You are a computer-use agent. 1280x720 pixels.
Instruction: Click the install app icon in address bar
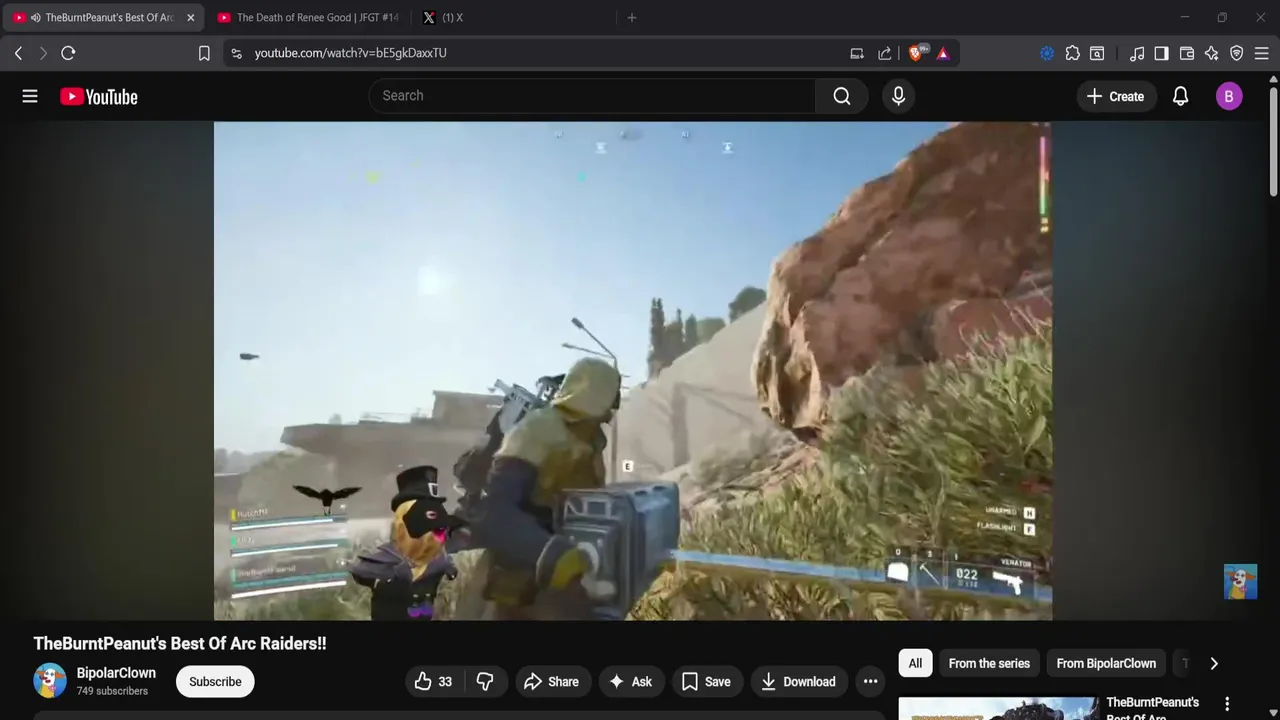point(857,53)
